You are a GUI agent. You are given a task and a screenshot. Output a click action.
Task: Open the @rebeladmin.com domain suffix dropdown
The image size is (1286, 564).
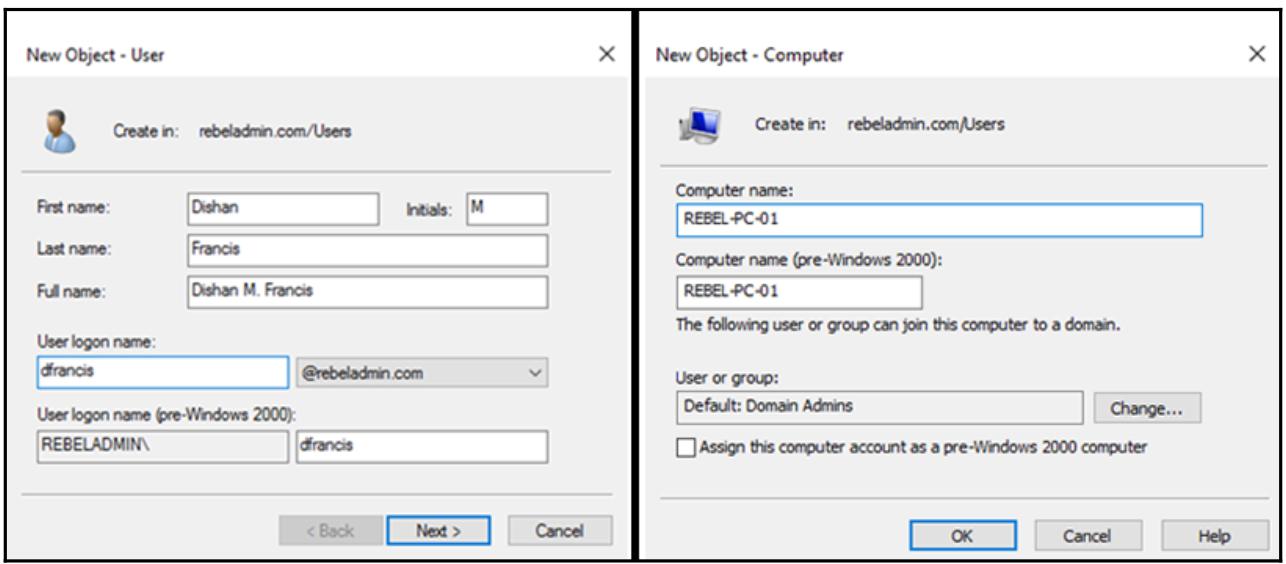tap(424, 373)
